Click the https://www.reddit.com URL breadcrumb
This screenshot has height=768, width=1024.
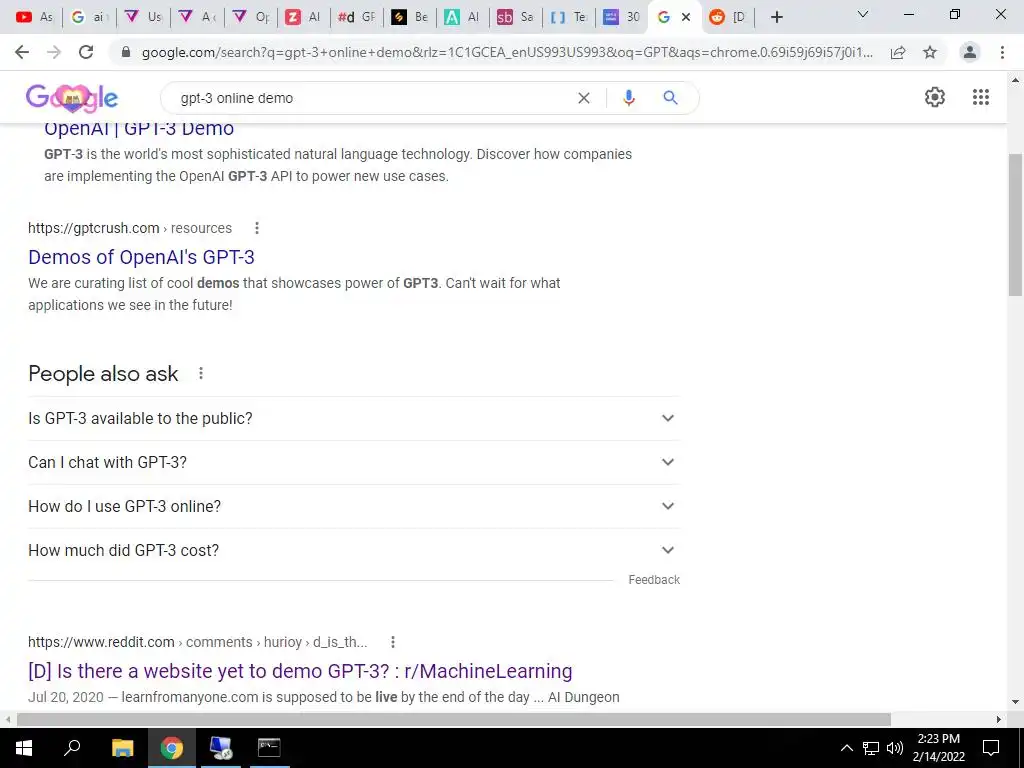[101, 642]
